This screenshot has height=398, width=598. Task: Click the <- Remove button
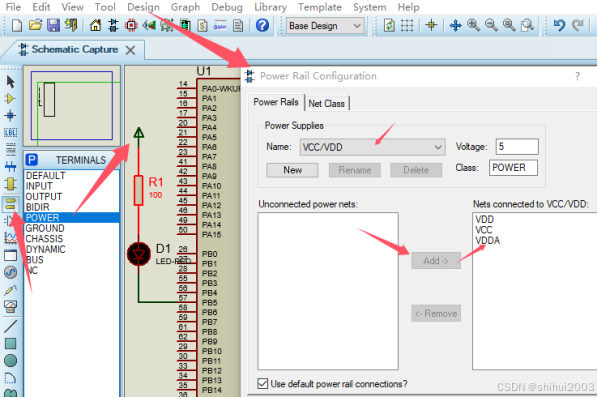coord(436,313)
